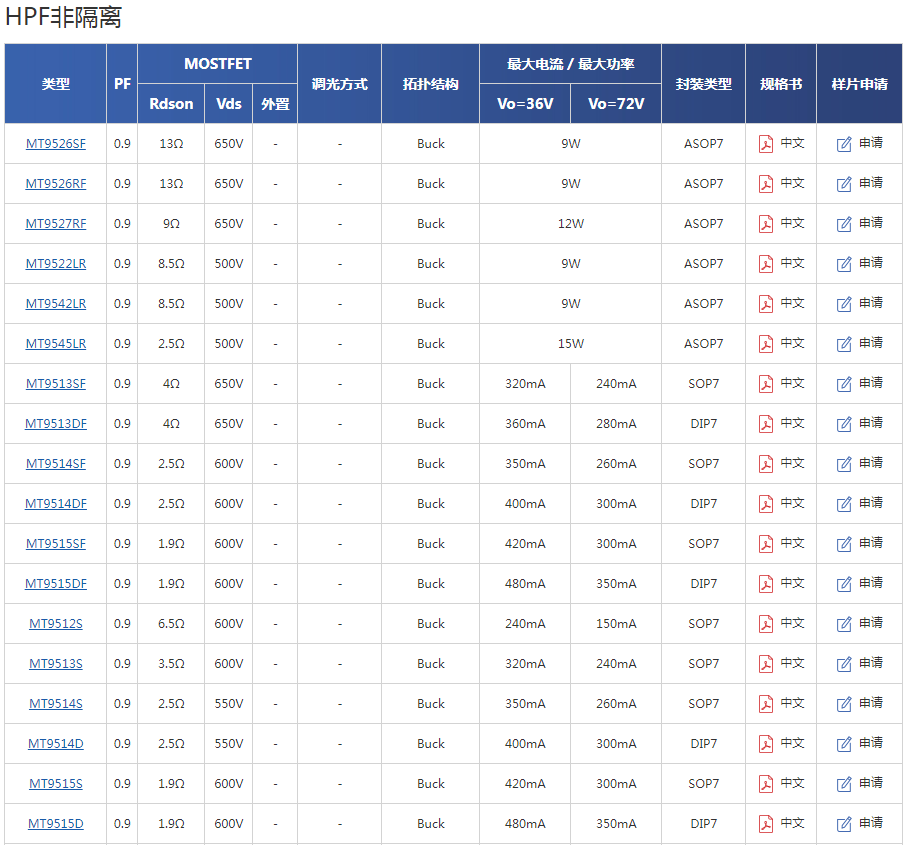Click the 封装类型 column header
The height and width of the screenshot is (845, 906).
click(x=703, y=84)
